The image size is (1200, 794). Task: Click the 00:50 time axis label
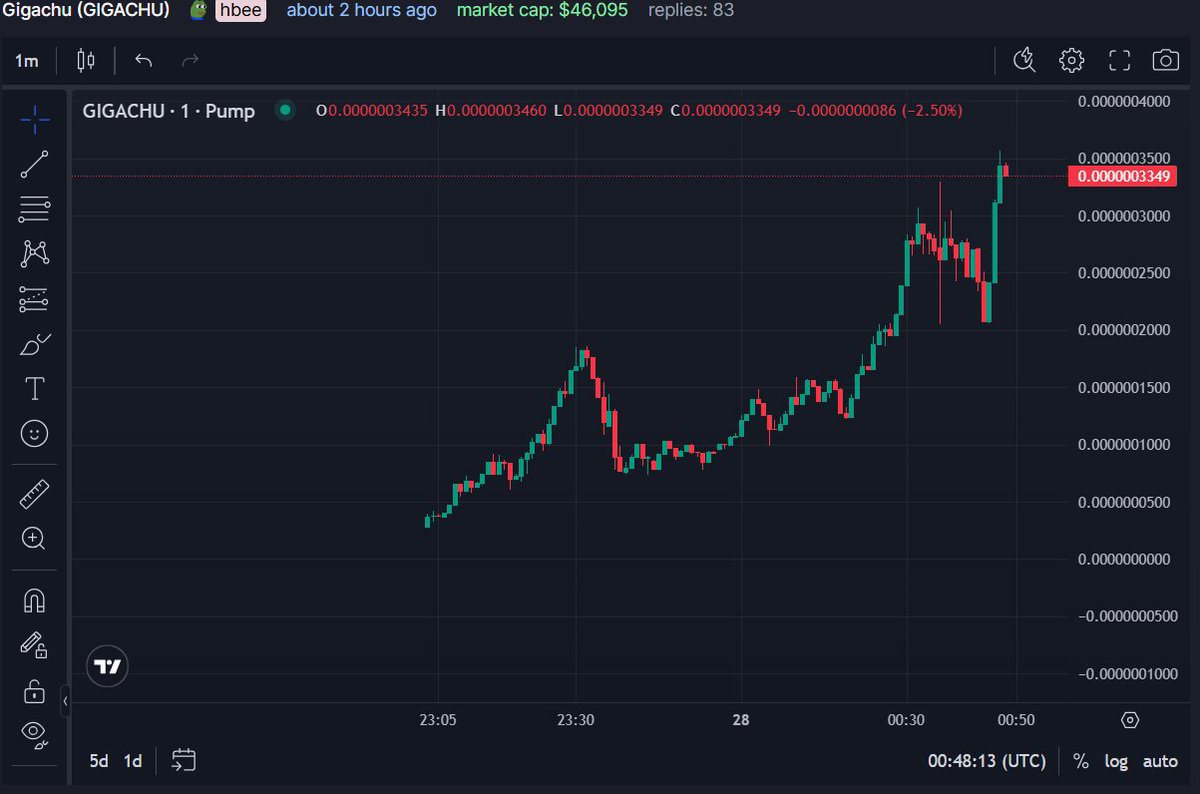click(1017, 720)
